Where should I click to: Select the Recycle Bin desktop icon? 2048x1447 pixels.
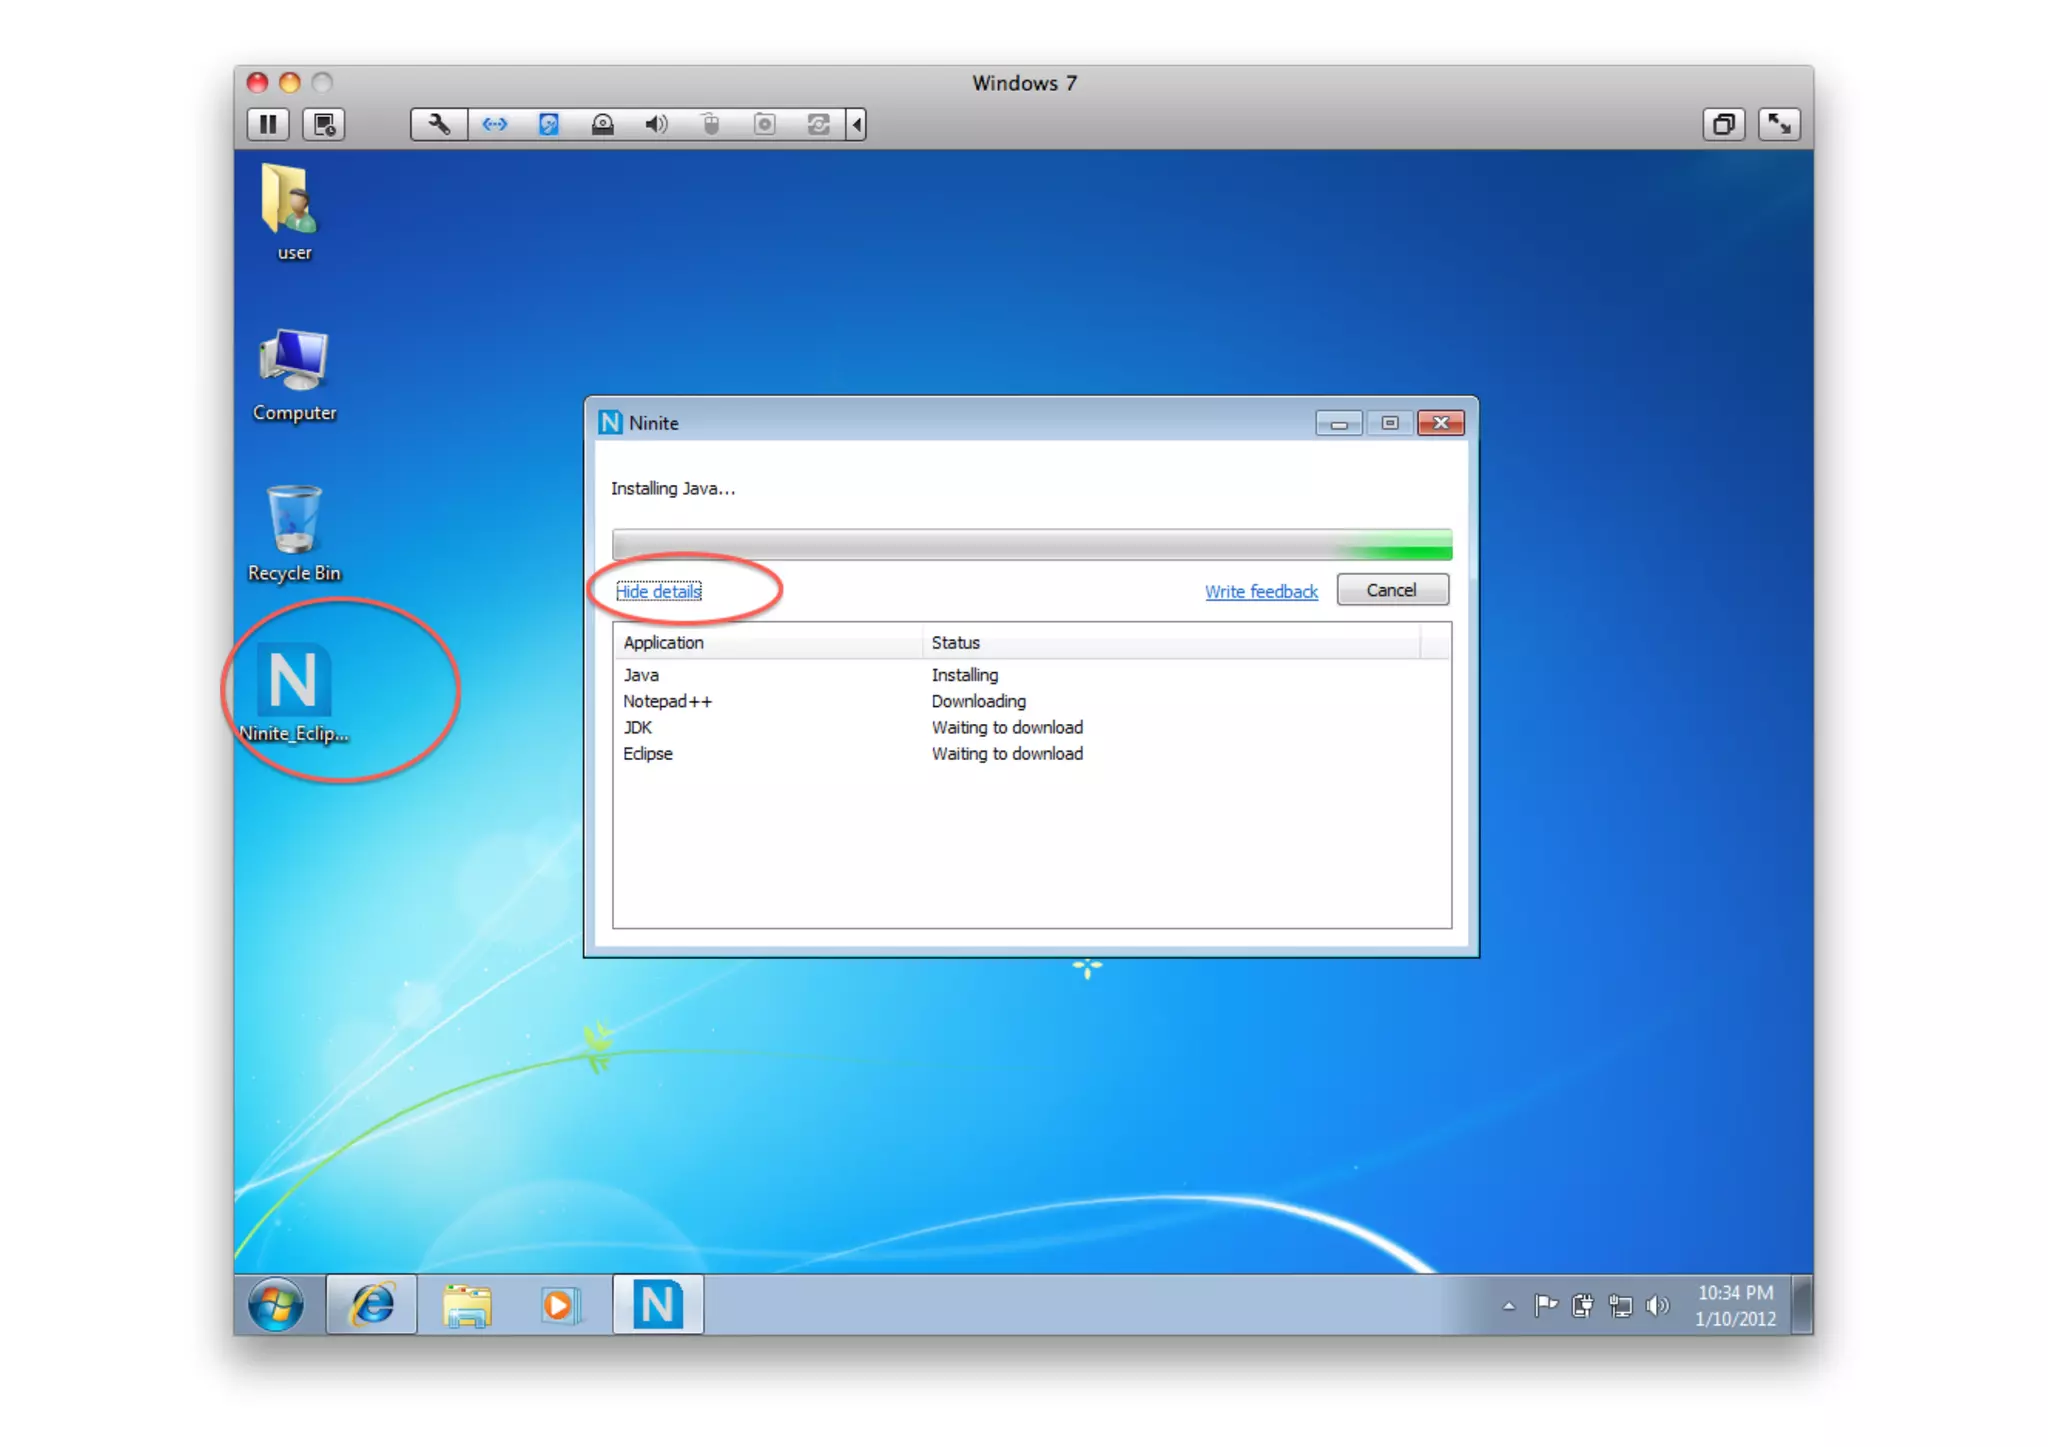pyautogui.click(x=294, y=533)
